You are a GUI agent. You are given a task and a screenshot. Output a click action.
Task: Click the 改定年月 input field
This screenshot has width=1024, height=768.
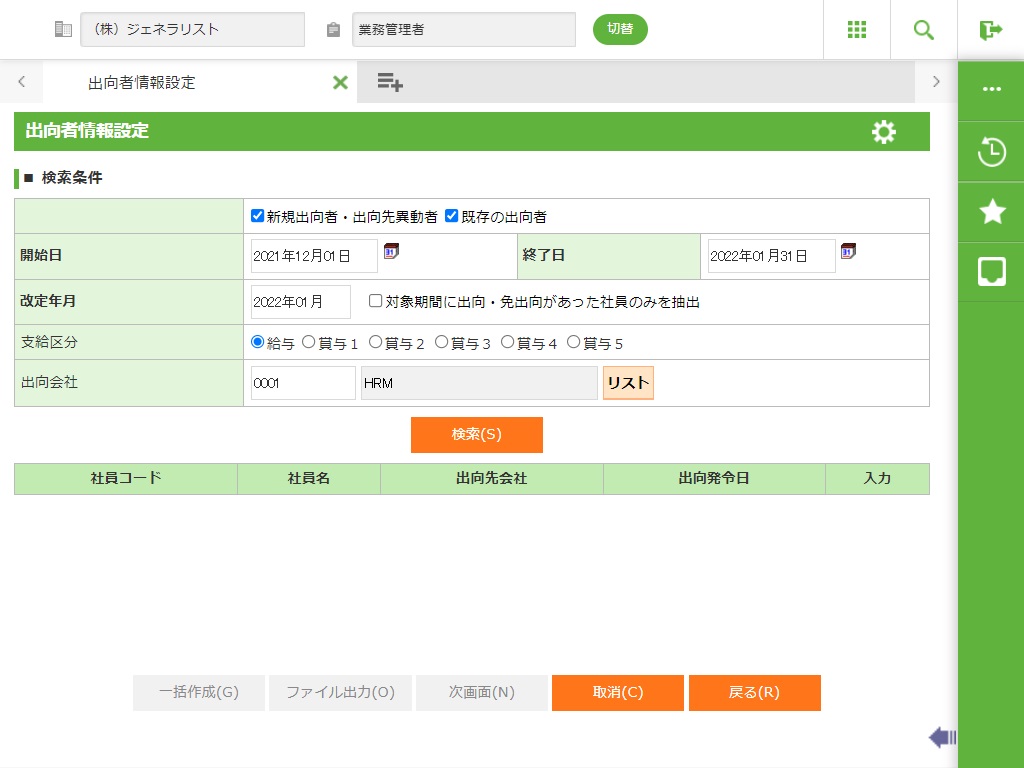click(x=300, y=302)
